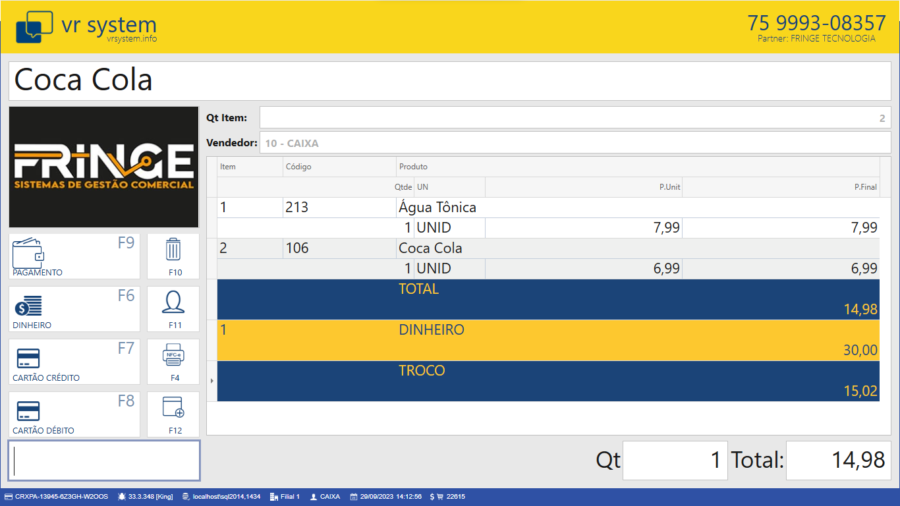Click the Qt Item field
The image size is (900, 506).
(x=574, y=118)
